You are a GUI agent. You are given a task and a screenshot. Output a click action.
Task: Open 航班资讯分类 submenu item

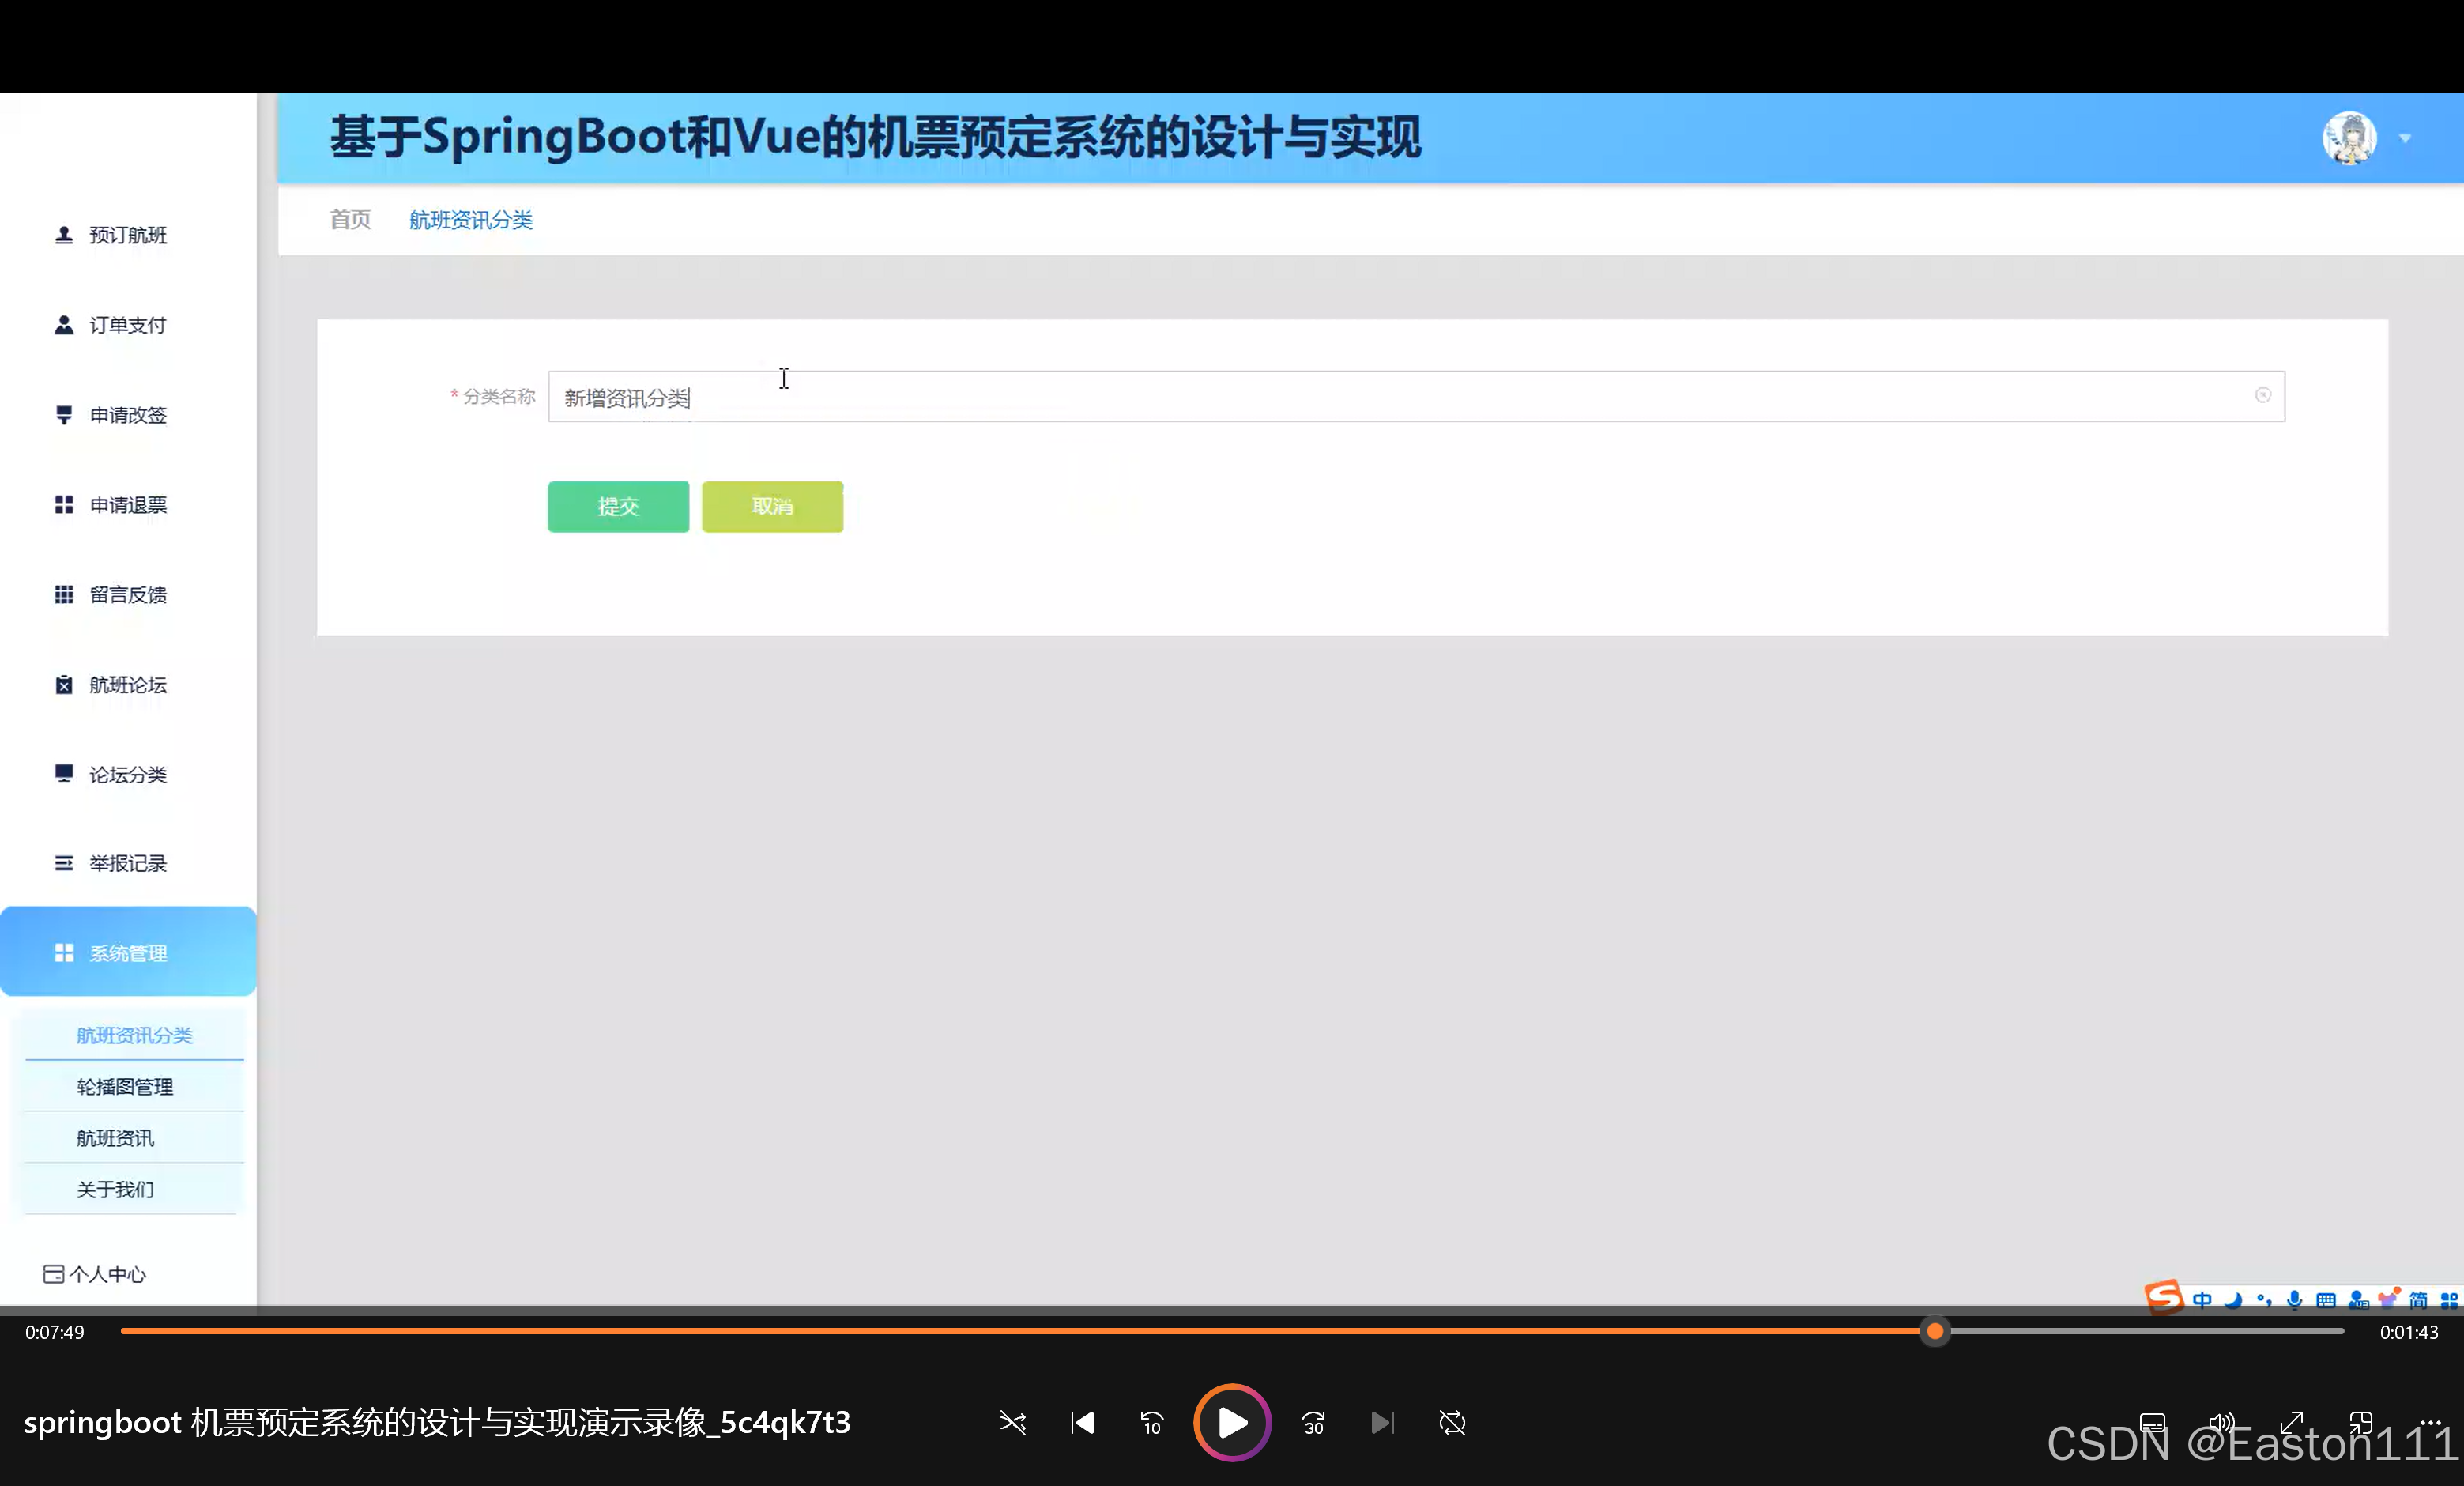(x=134, y=1035)
